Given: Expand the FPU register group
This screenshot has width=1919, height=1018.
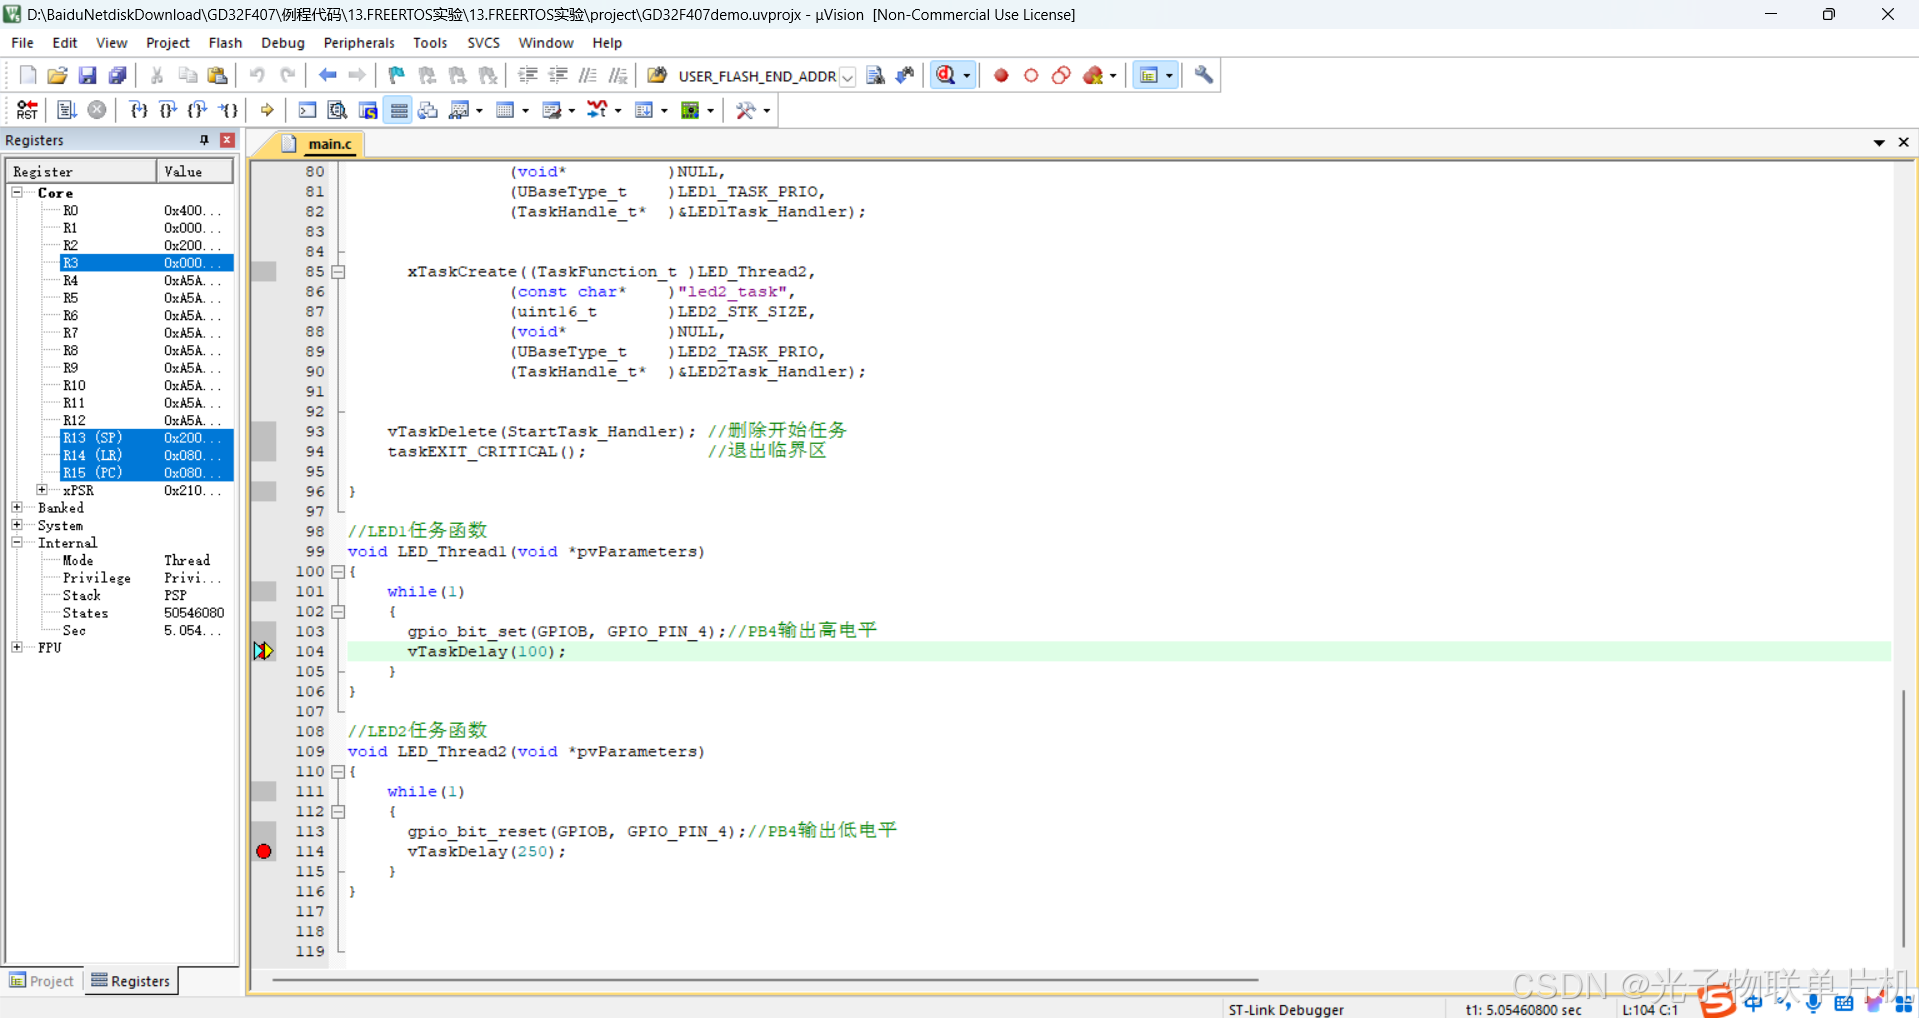Looking at the screenshot, I should 17,647.
